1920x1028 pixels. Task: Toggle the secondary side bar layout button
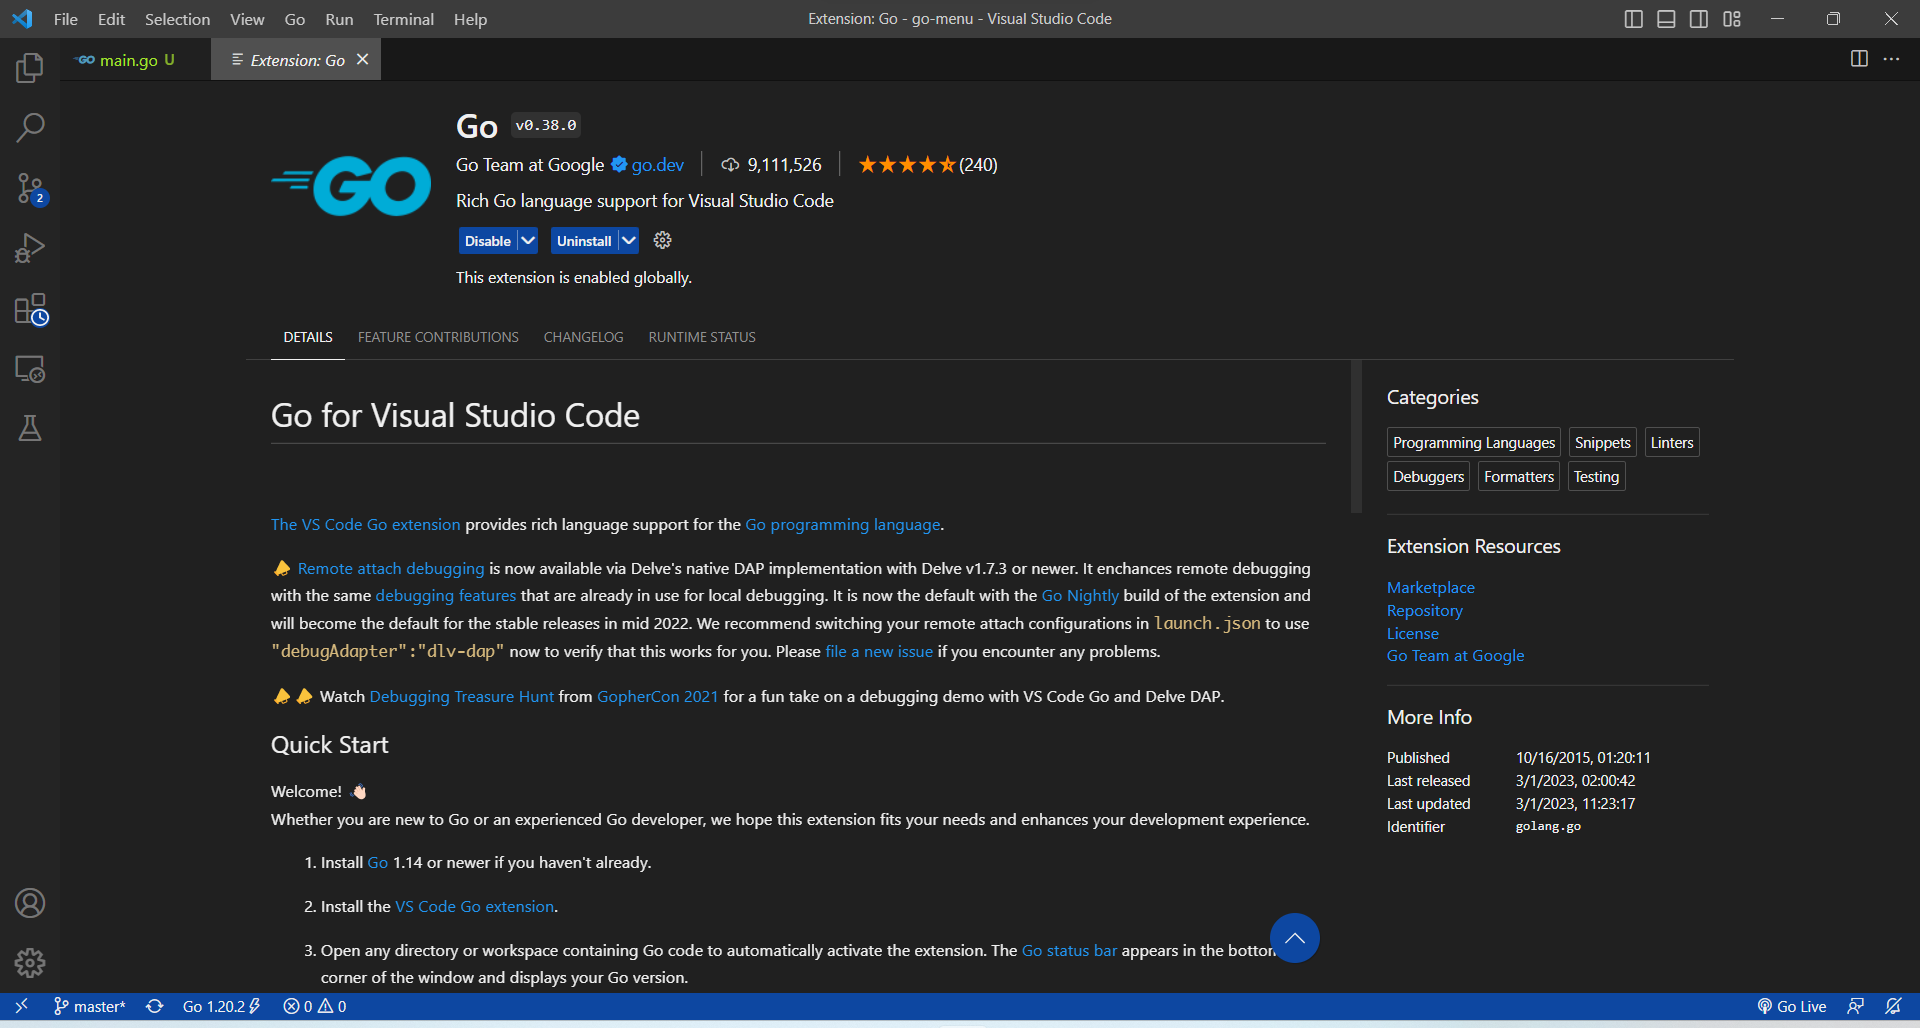(1699, 19)
